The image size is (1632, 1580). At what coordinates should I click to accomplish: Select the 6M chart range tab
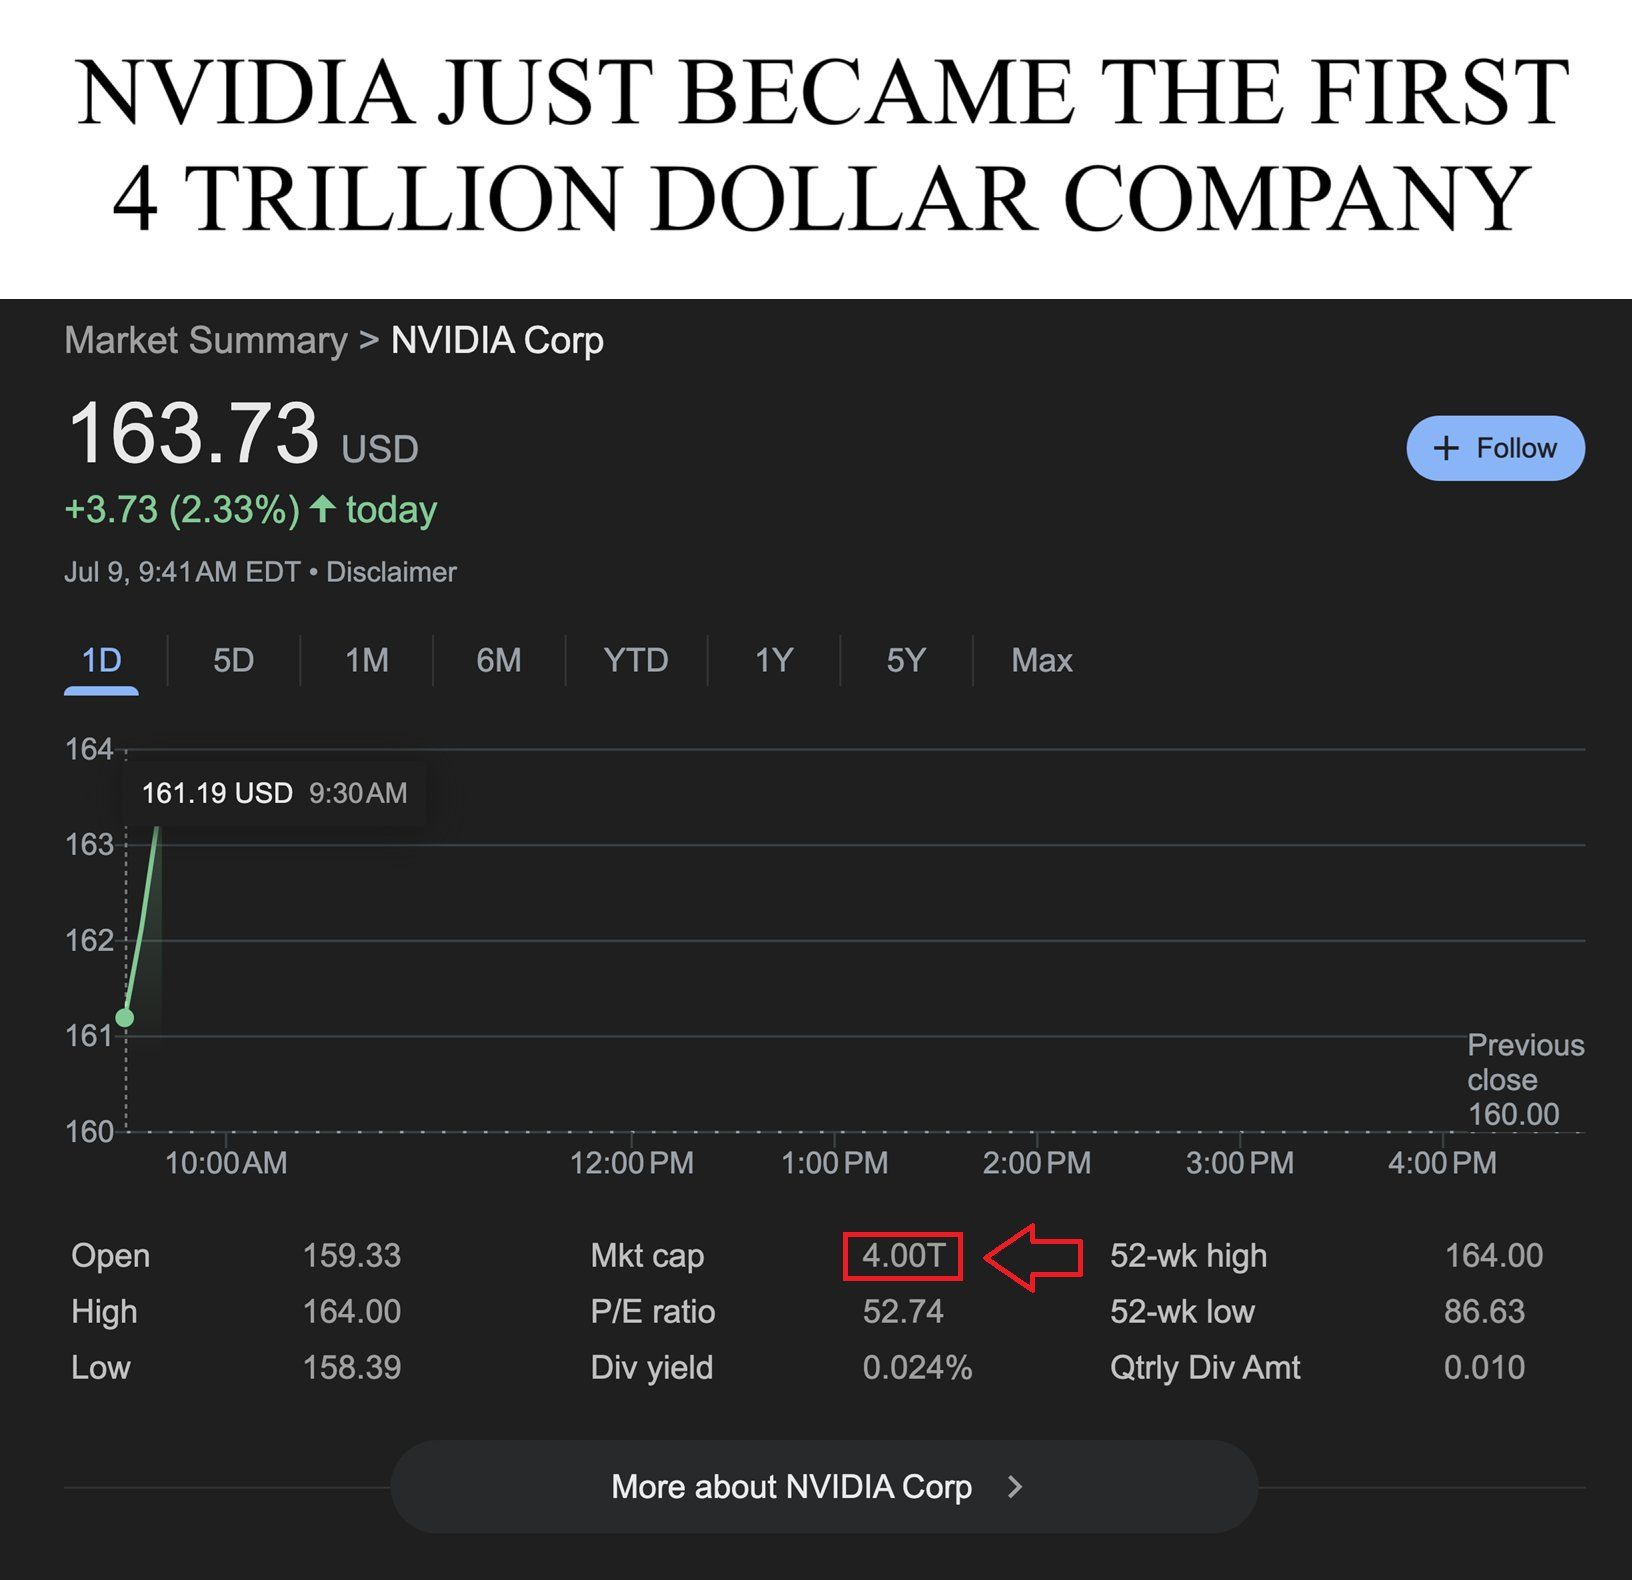click(499, 661)
